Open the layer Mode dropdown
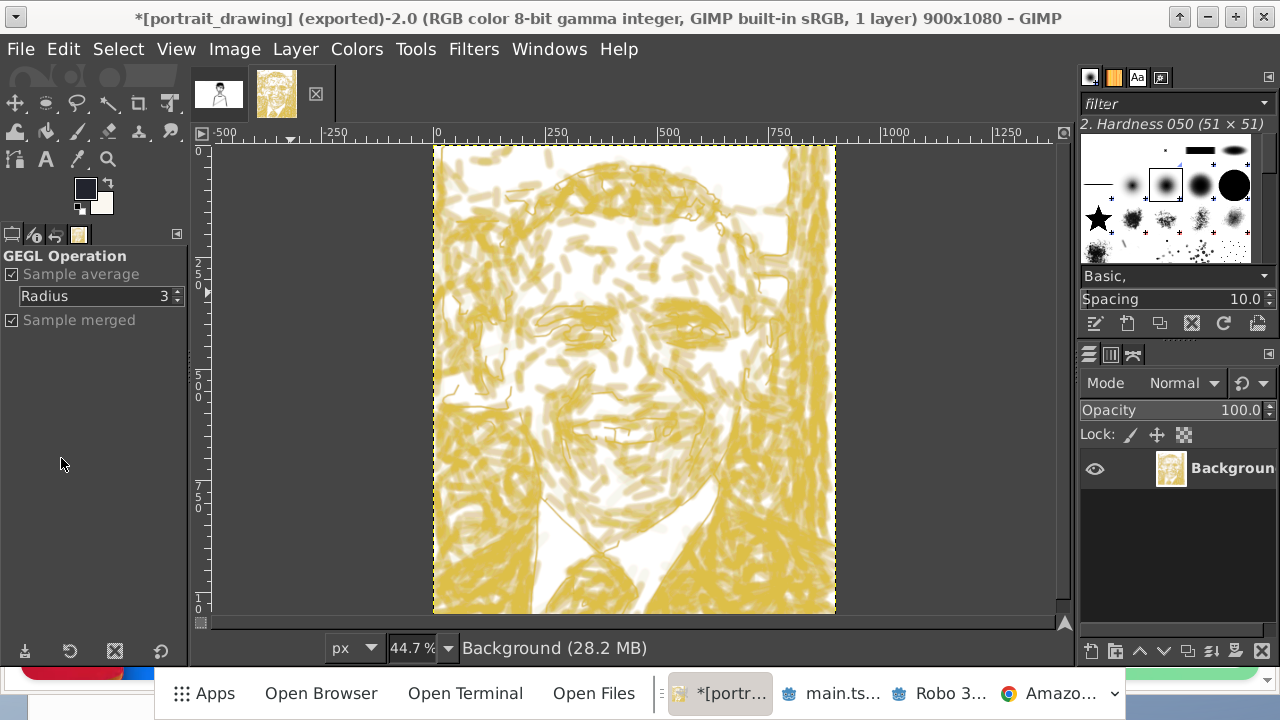This screenshot has width=1280, height=720. 1185,383
